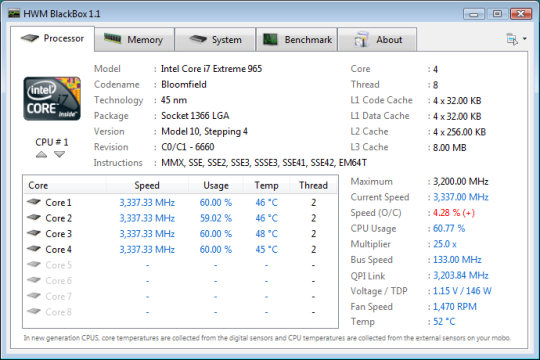Click the Fan Speed value 1,470 RPM
This screenshot has width=540, height=360.
[455, 307]
